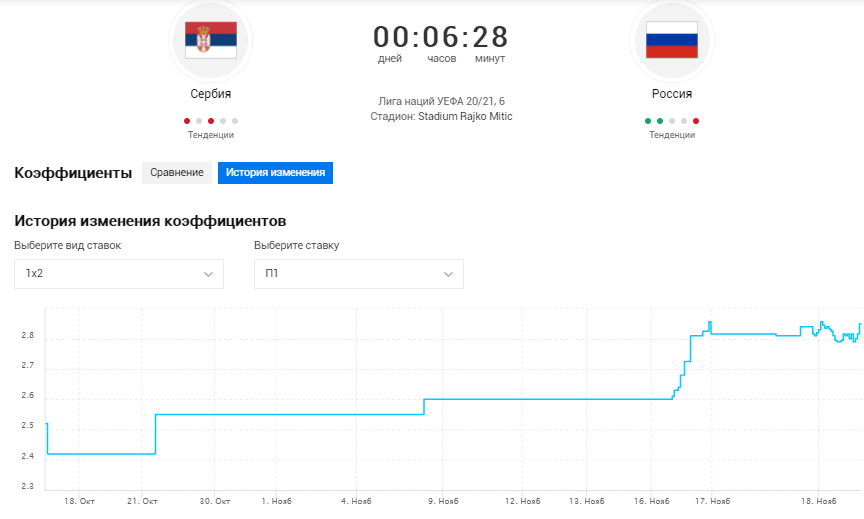This screenshot has width=864, height=519.
Task: Click Serbia's last grey trend dot
Action: (x=235, y=121)
